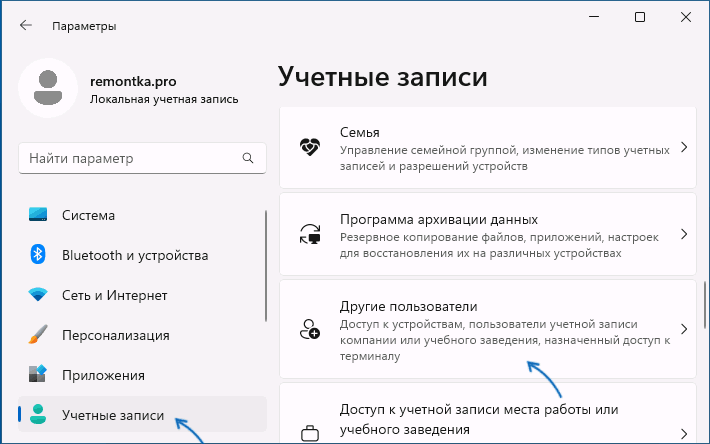Open Другие пользователи card

coord(488,329)
